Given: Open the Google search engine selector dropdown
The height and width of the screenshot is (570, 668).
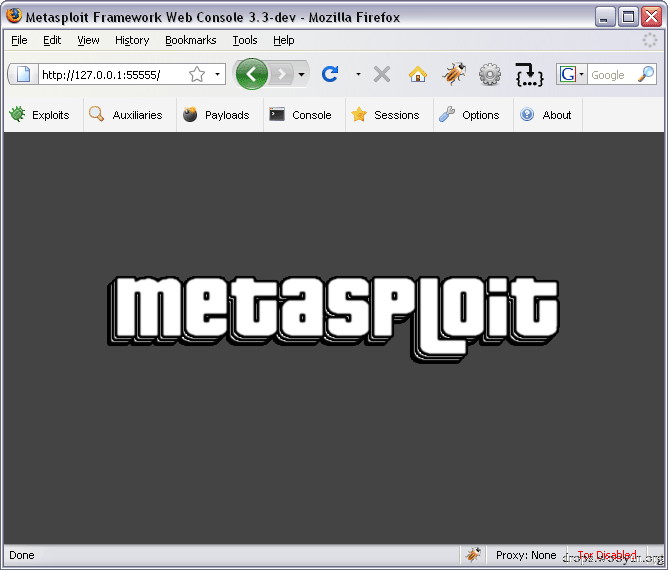Looking at the screenshot, I should 572,75.
